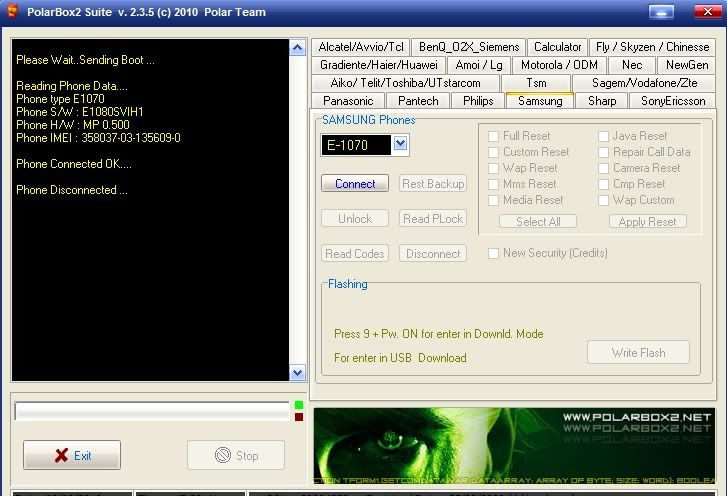The height and width of the screenshot is (496, 727).
Task: Switch to the Alcatel/Avvio/Tcl tab
Action: [x=361, y=47]
